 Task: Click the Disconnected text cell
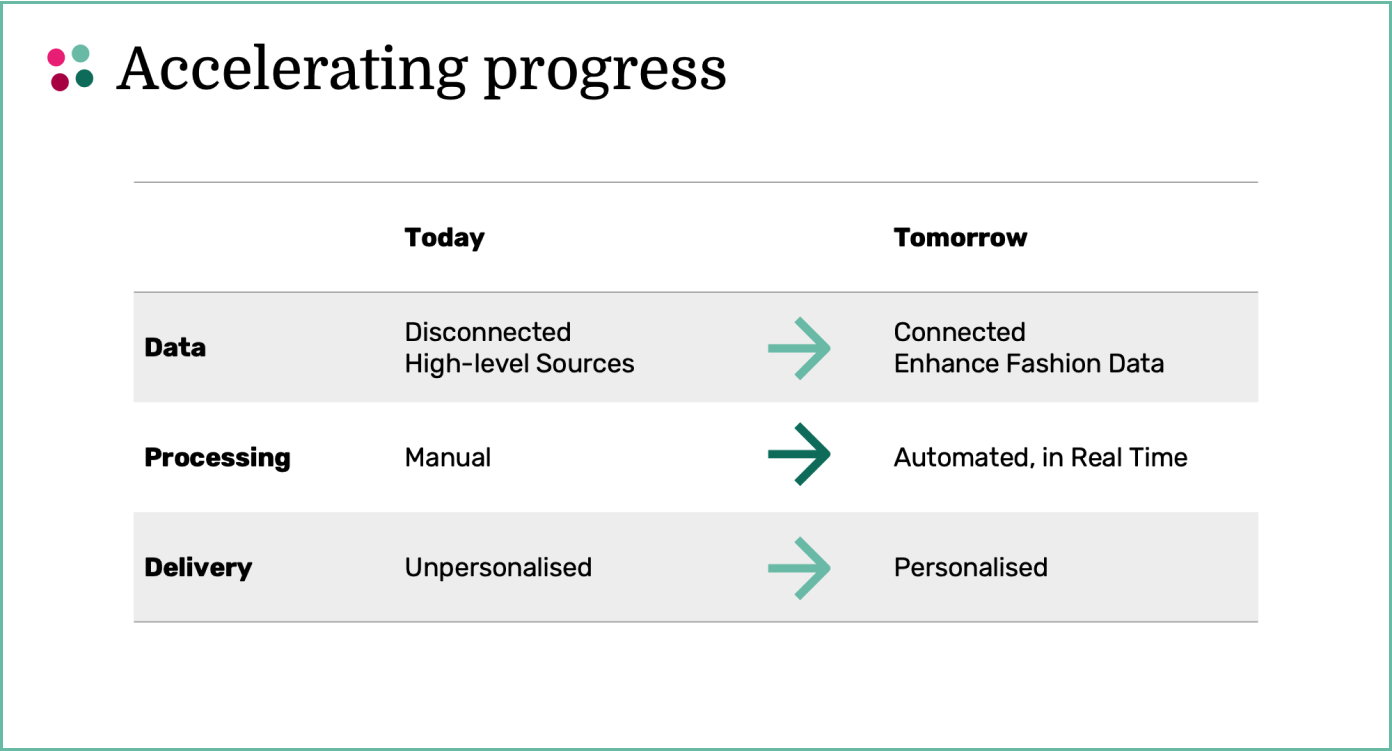[x=488, y=332]
